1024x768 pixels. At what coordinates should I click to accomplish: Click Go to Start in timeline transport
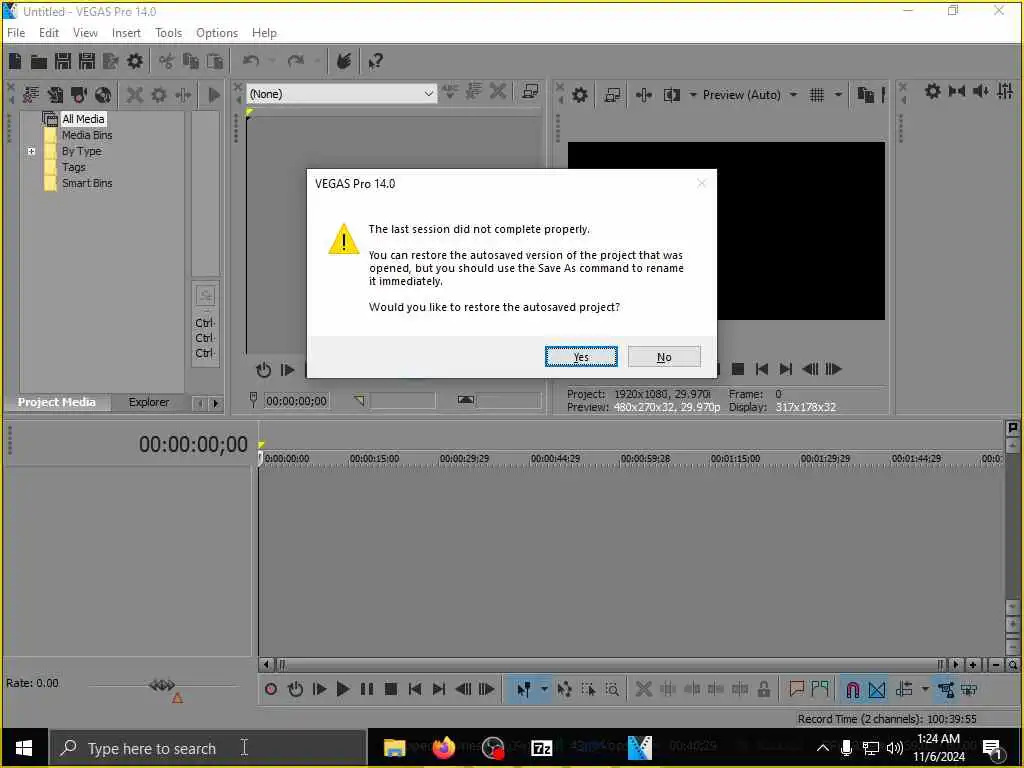[x=415, y=689]
